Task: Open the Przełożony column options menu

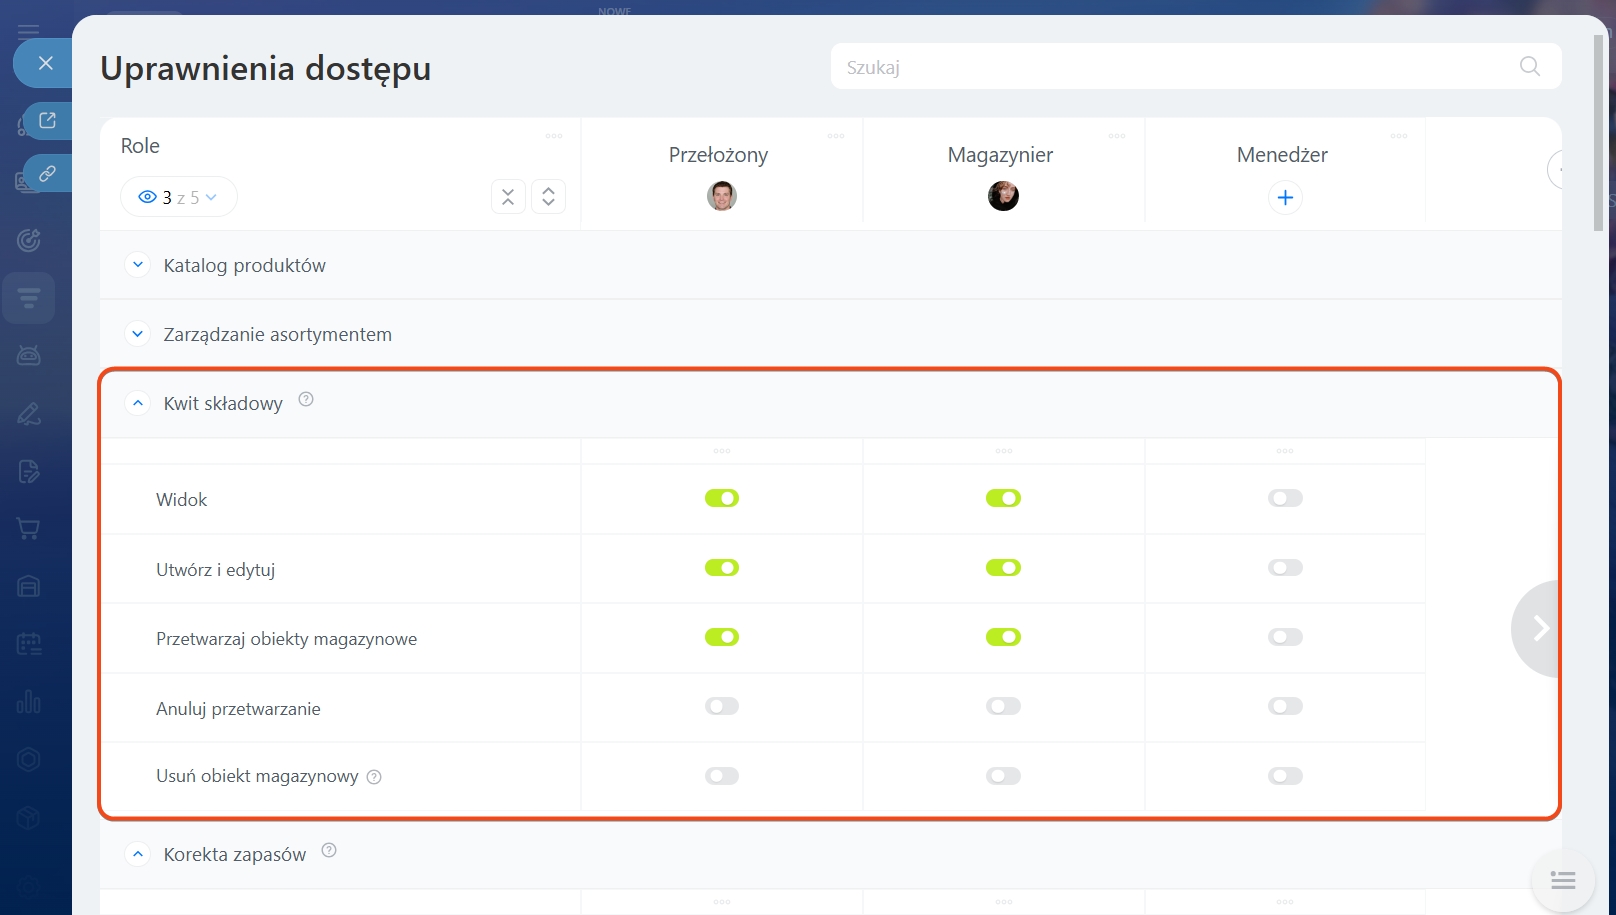Action: coord(836,136)
